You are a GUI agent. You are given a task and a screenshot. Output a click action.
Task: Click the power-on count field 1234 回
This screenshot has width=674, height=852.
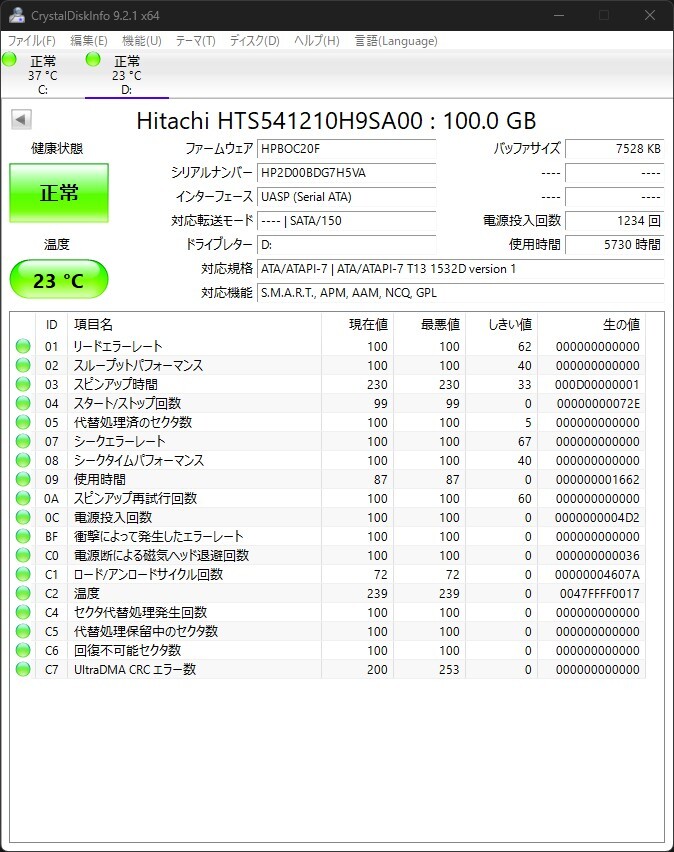[x=615, y=221]
